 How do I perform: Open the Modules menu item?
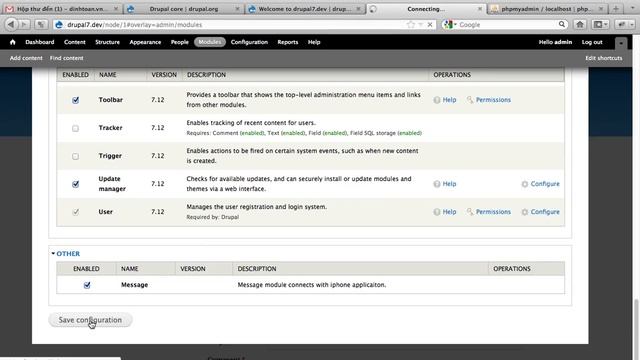[x=210, y=42]
